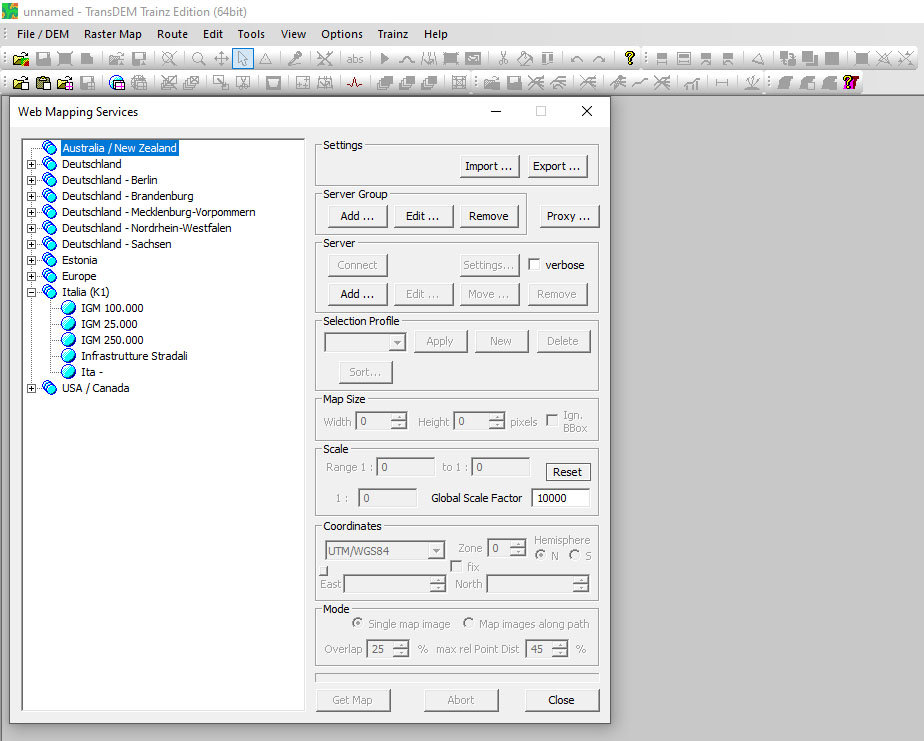Click the scissors icon beside the paint bucket
The height and width of the screenshot is (741, 924).
(x=503, y=58)
